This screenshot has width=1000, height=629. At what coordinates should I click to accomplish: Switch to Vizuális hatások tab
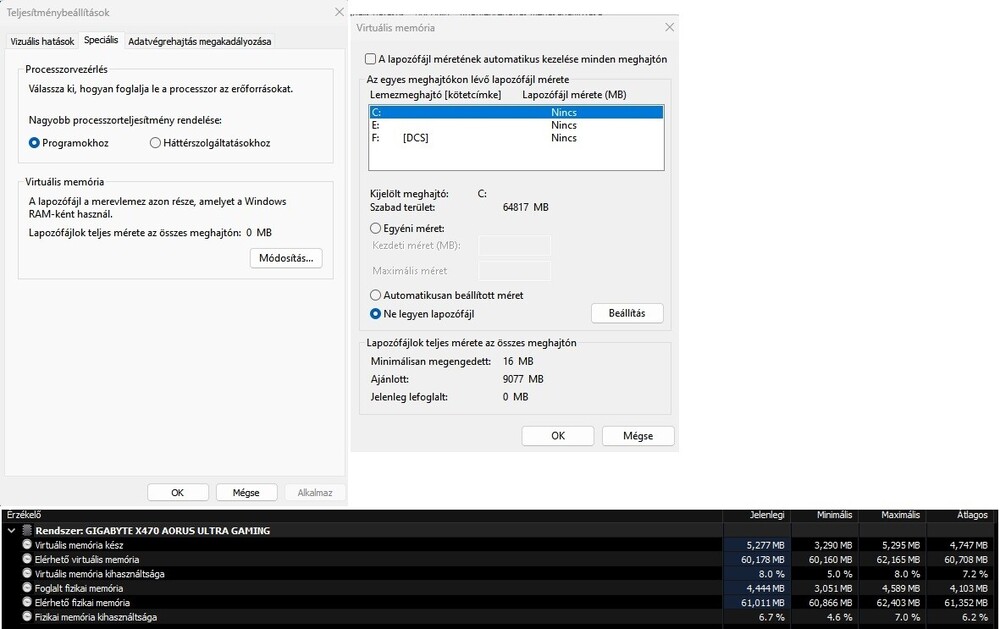42,41
